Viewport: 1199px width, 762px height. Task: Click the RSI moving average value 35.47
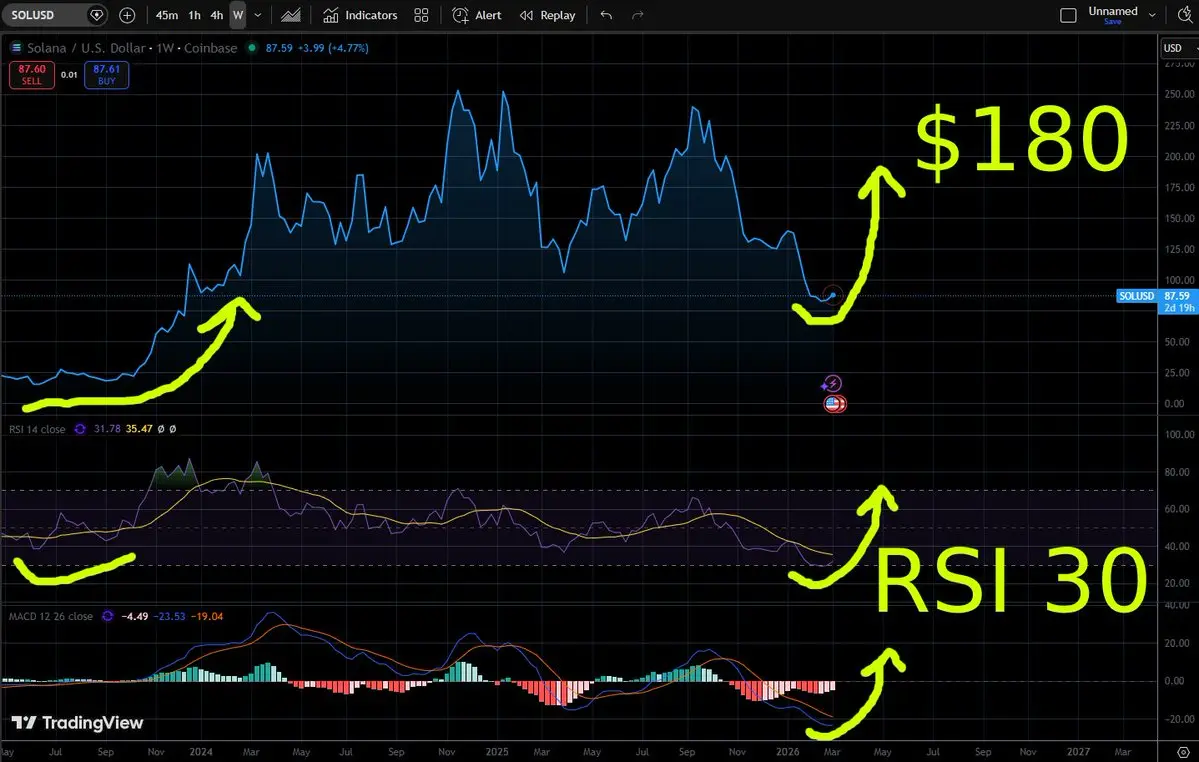pos(139,429)
